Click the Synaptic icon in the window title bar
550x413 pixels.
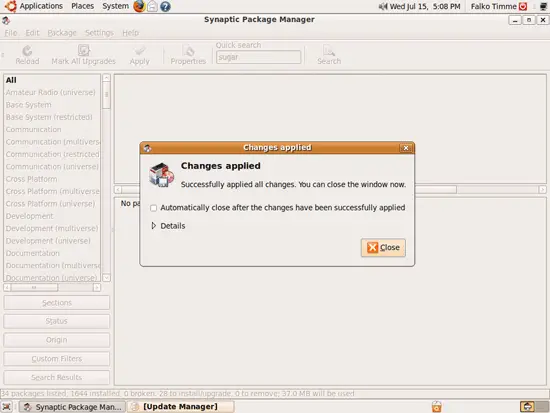tap(6, 20)
